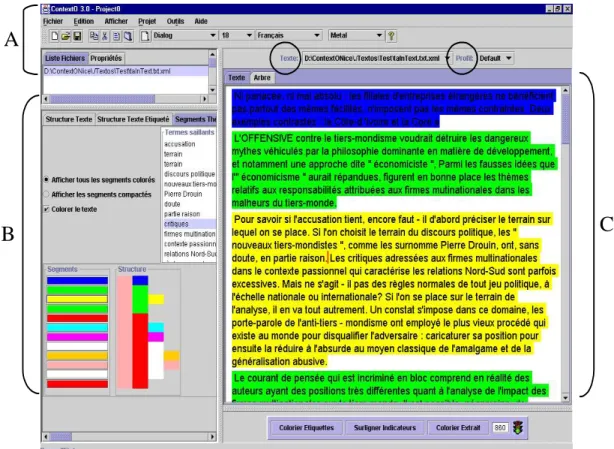
Task: Open the Edition menu
Action: pos(84,21)
